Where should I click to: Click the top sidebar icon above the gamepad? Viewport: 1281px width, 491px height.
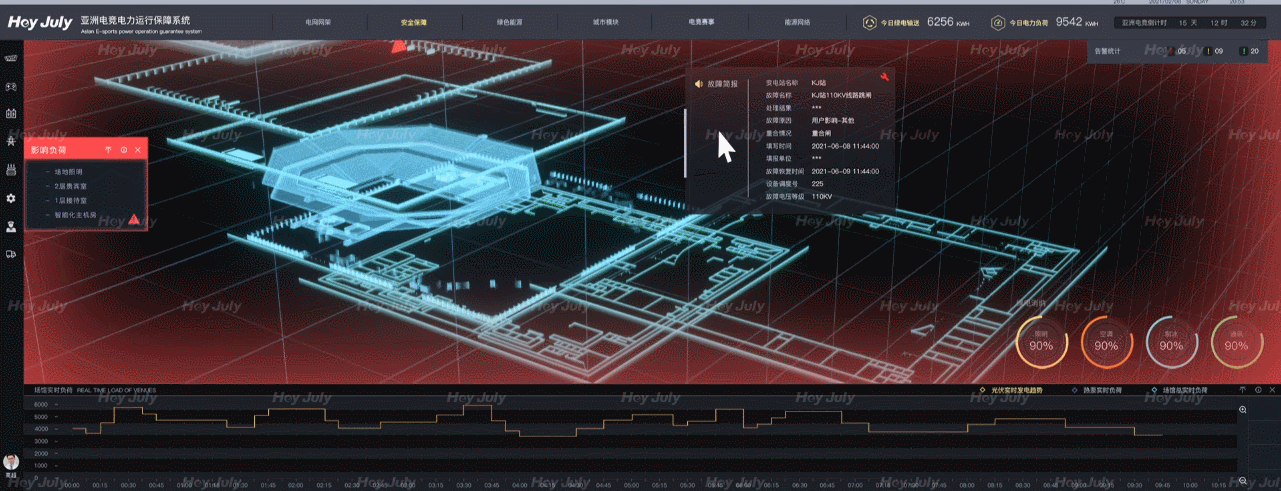(11, 59)
